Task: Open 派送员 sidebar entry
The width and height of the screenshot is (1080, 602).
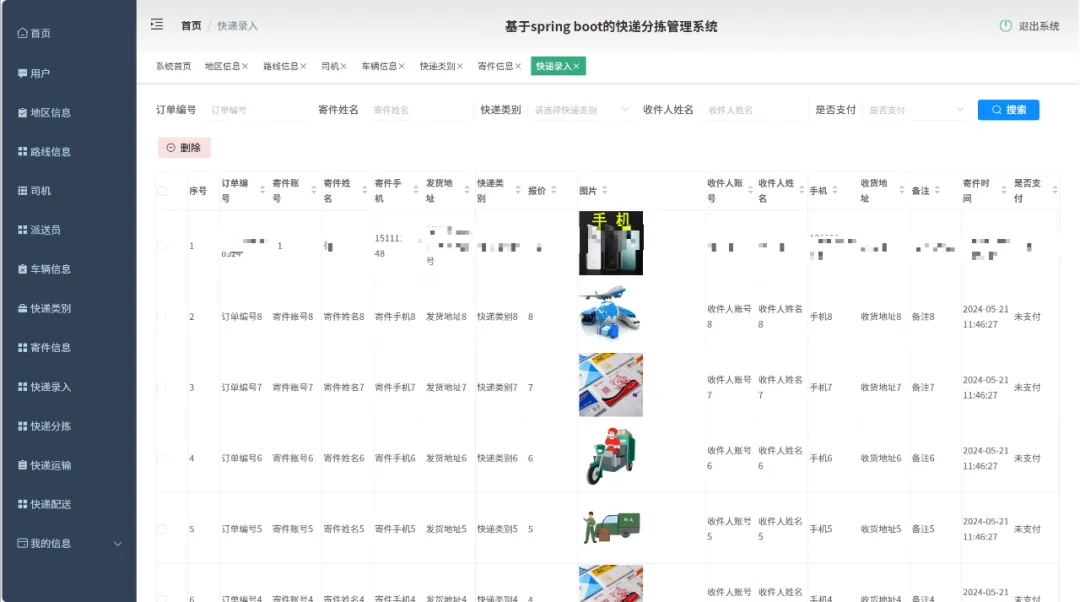Action: click(x=39, y=230)
